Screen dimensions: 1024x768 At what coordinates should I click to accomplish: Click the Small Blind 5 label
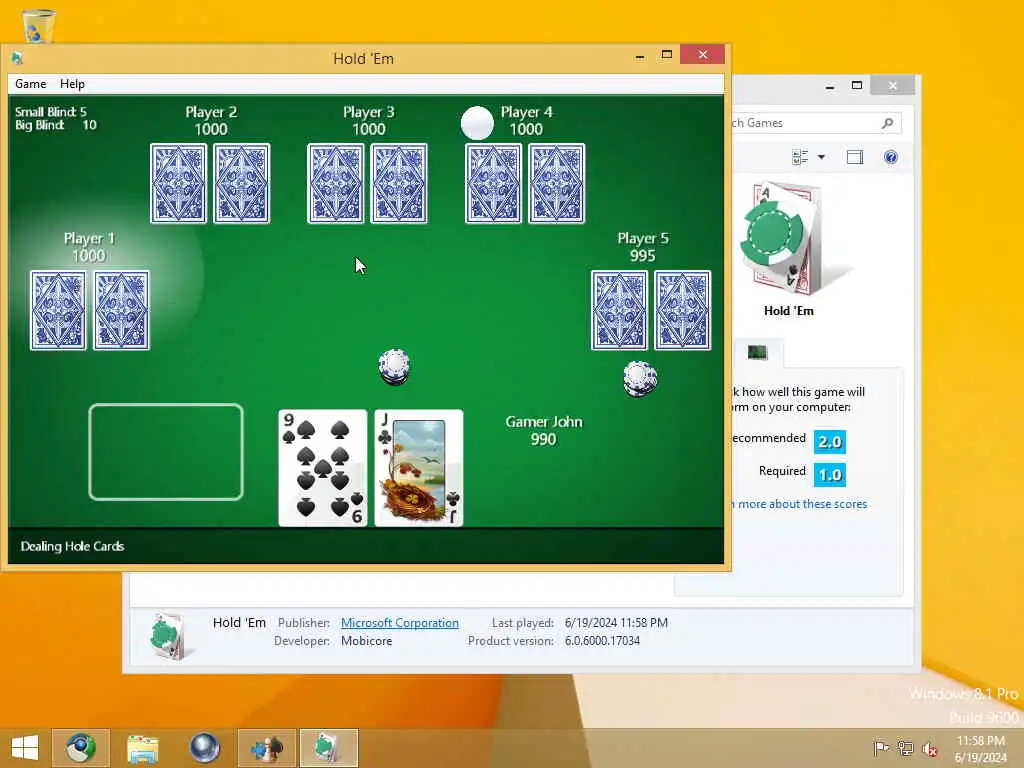tap(51, 112)
